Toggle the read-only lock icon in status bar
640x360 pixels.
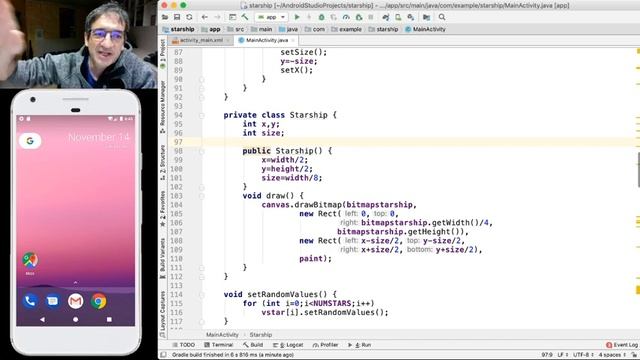[634, 355]
